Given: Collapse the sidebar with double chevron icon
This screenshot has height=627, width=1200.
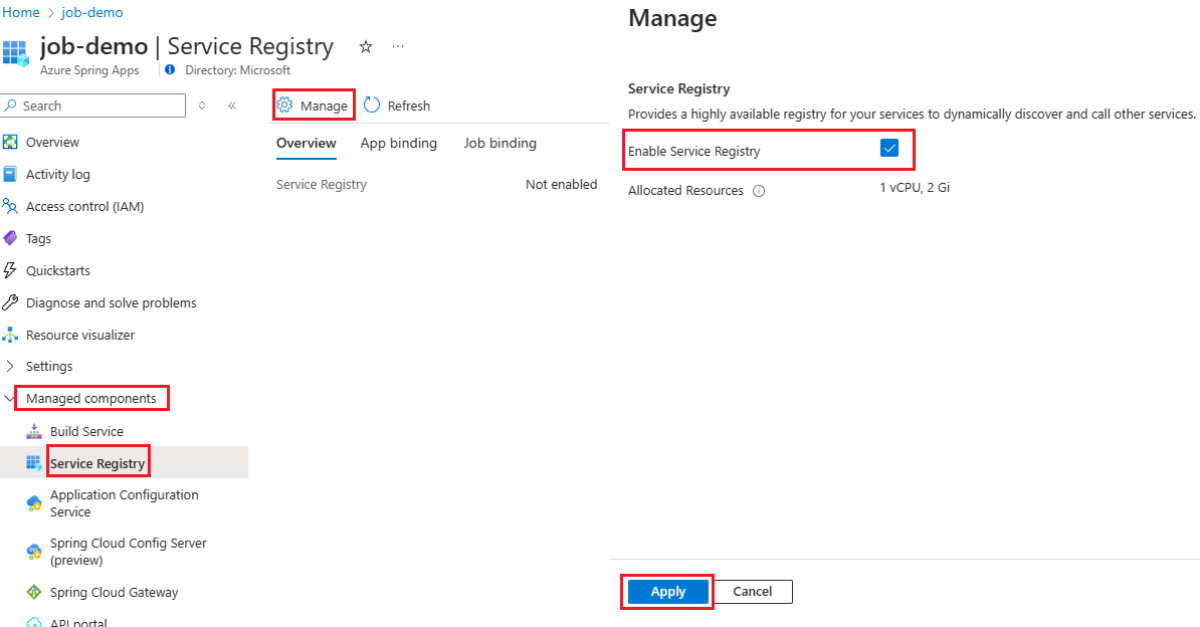Looking at the screenshot, I should click(232, 105).
